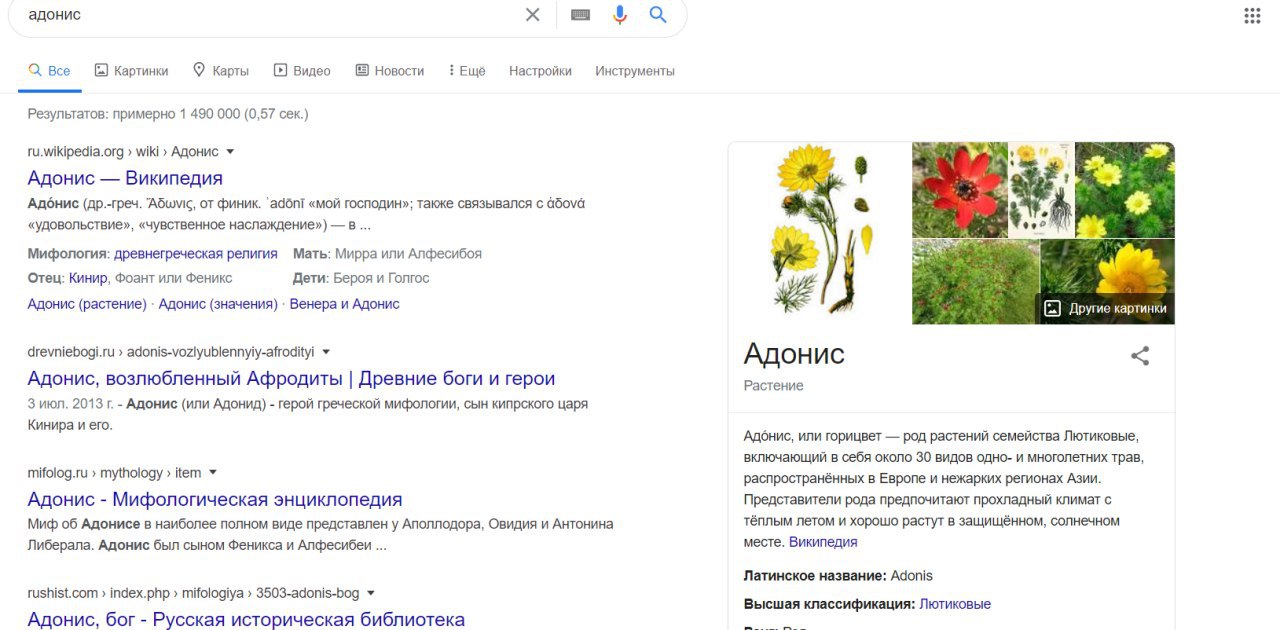This screenshot has height=630, width=1280.
Task: Click the results count text
Action: click(x=168, y=114)
